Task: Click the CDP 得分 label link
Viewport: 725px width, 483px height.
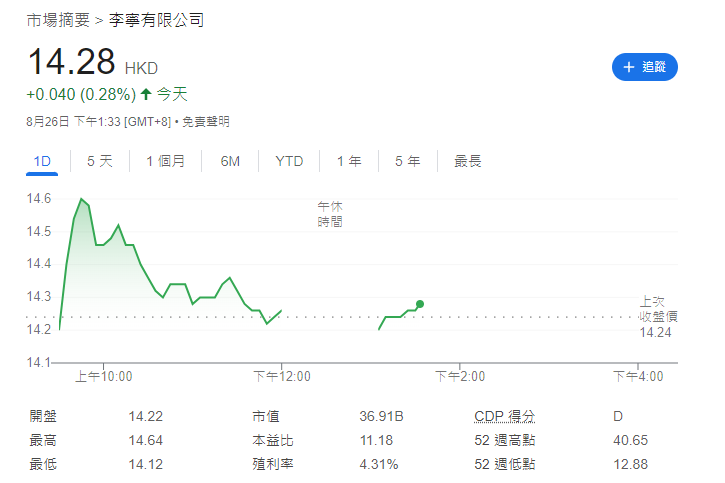Action: tap(504, 416)
